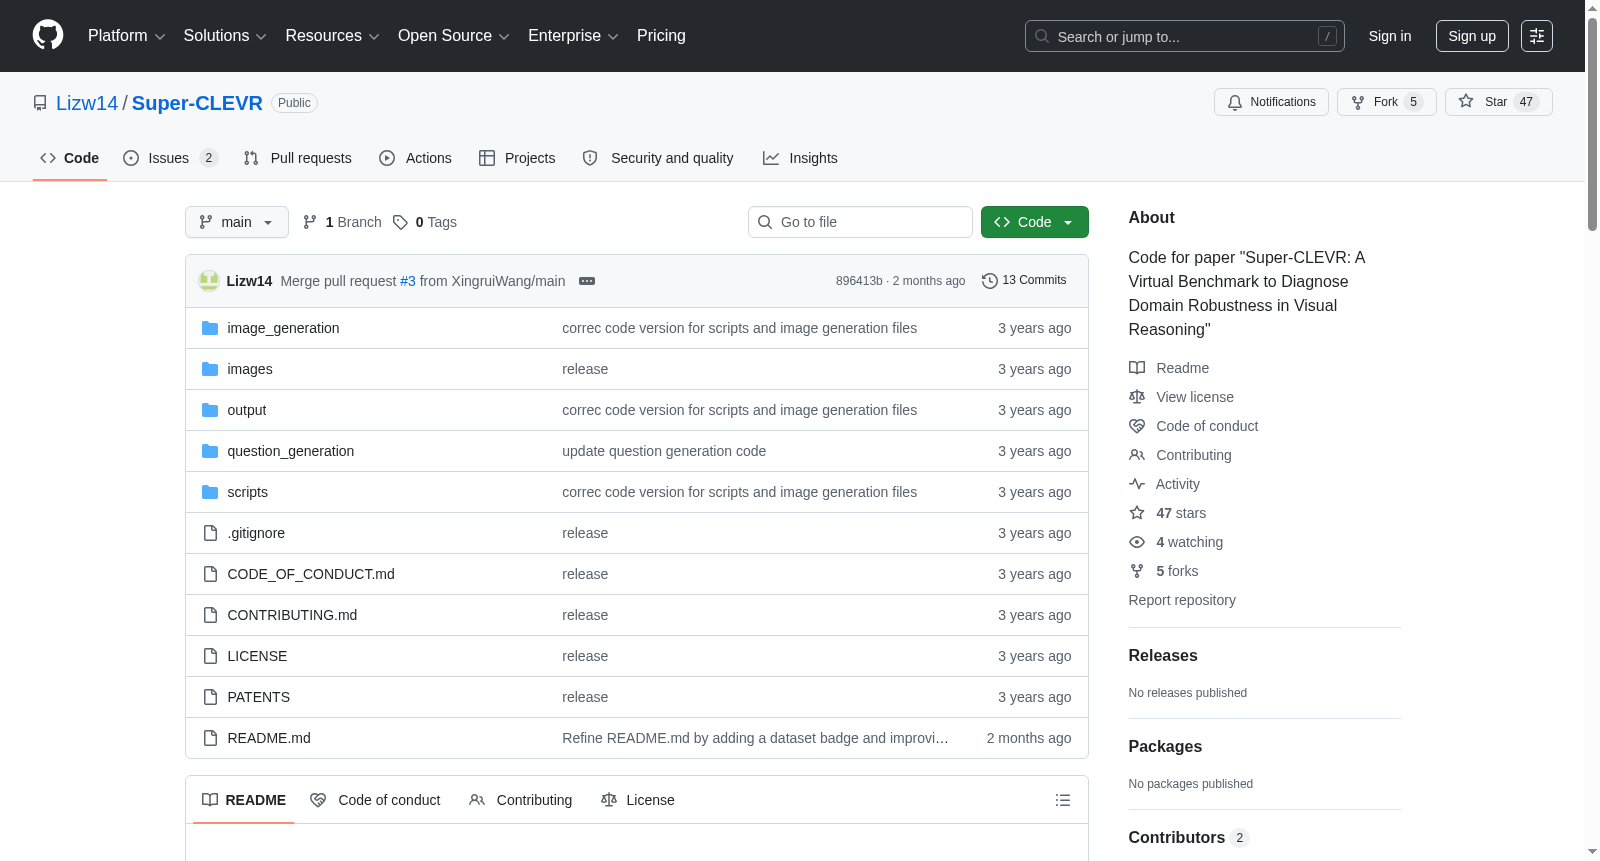1600x861 pixels.
Task: Open the green Code dropdown button
Action: click(1035, 222)
